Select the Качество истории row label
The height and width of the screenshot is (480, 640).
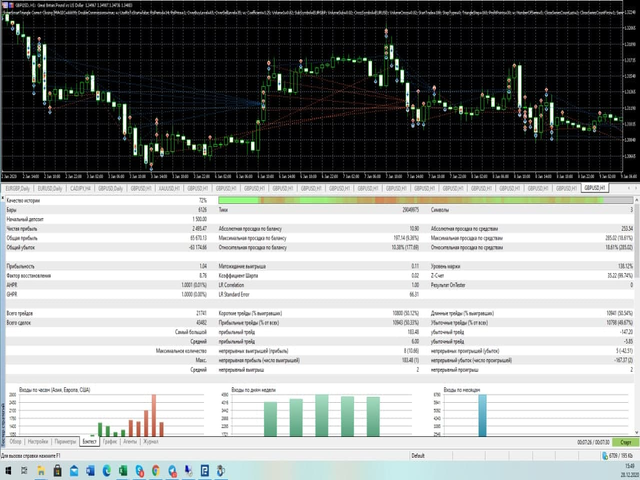(x=23, y=200)
